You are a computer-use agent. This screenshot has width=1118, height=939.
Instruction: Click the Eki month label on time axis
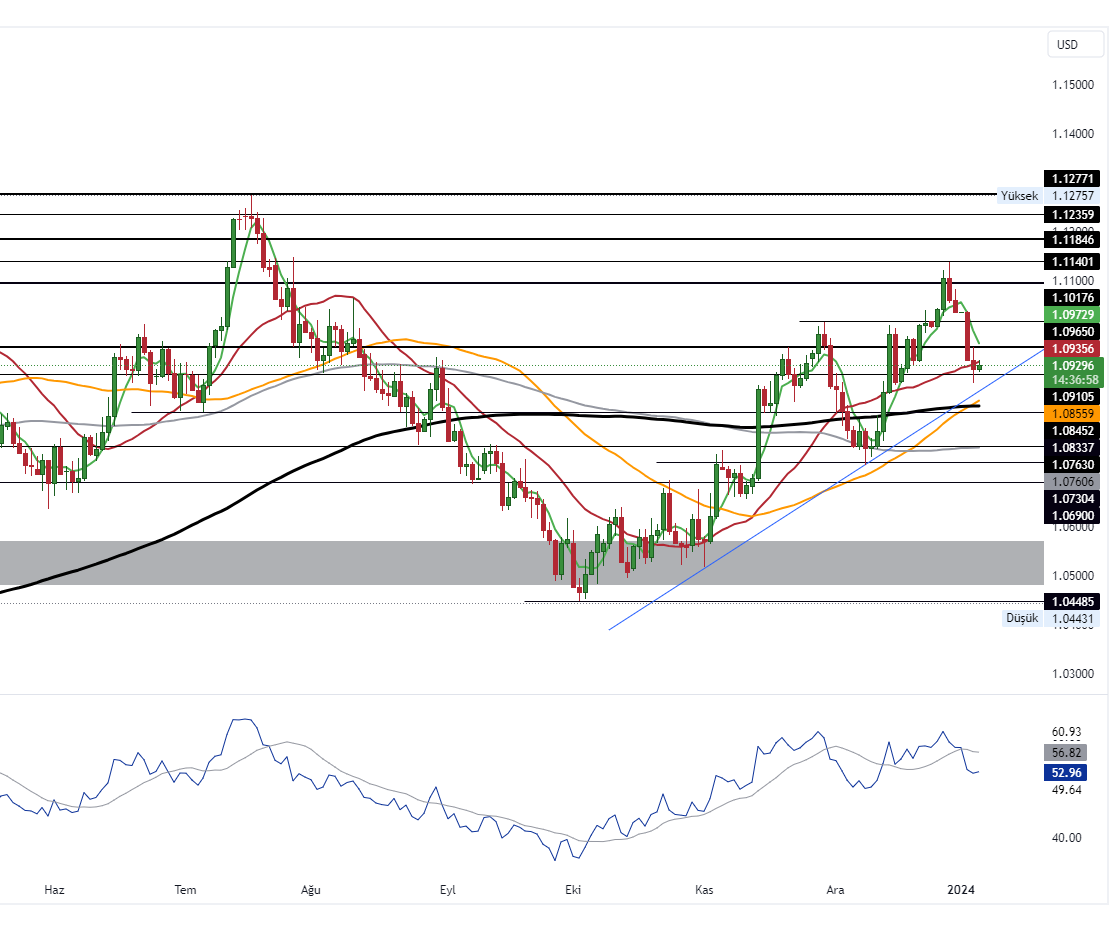[x=573, y=889]
